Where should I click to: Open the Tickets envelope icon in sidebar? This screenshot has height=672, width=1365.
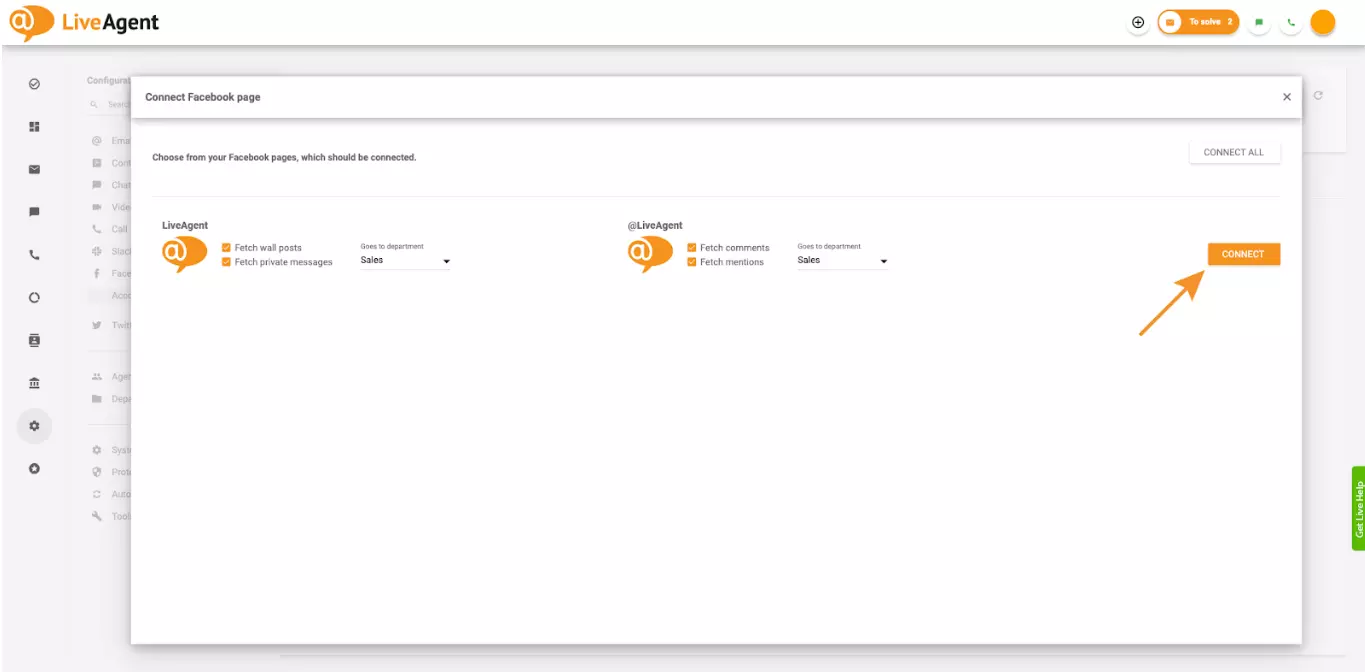coord(34,169)
